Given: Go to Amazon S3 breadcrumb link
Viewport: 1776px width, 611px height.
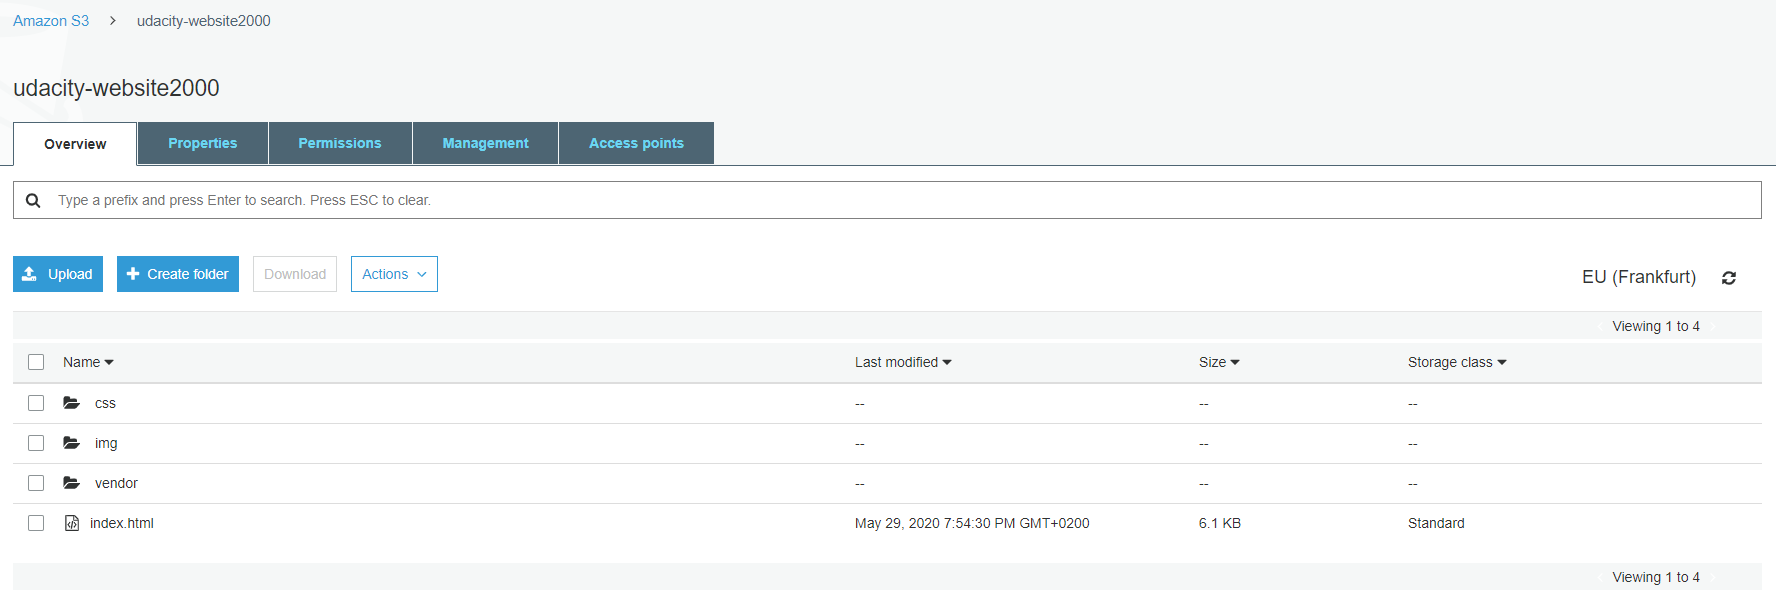Looking at the screenshot, I should (x=51, y=21).
